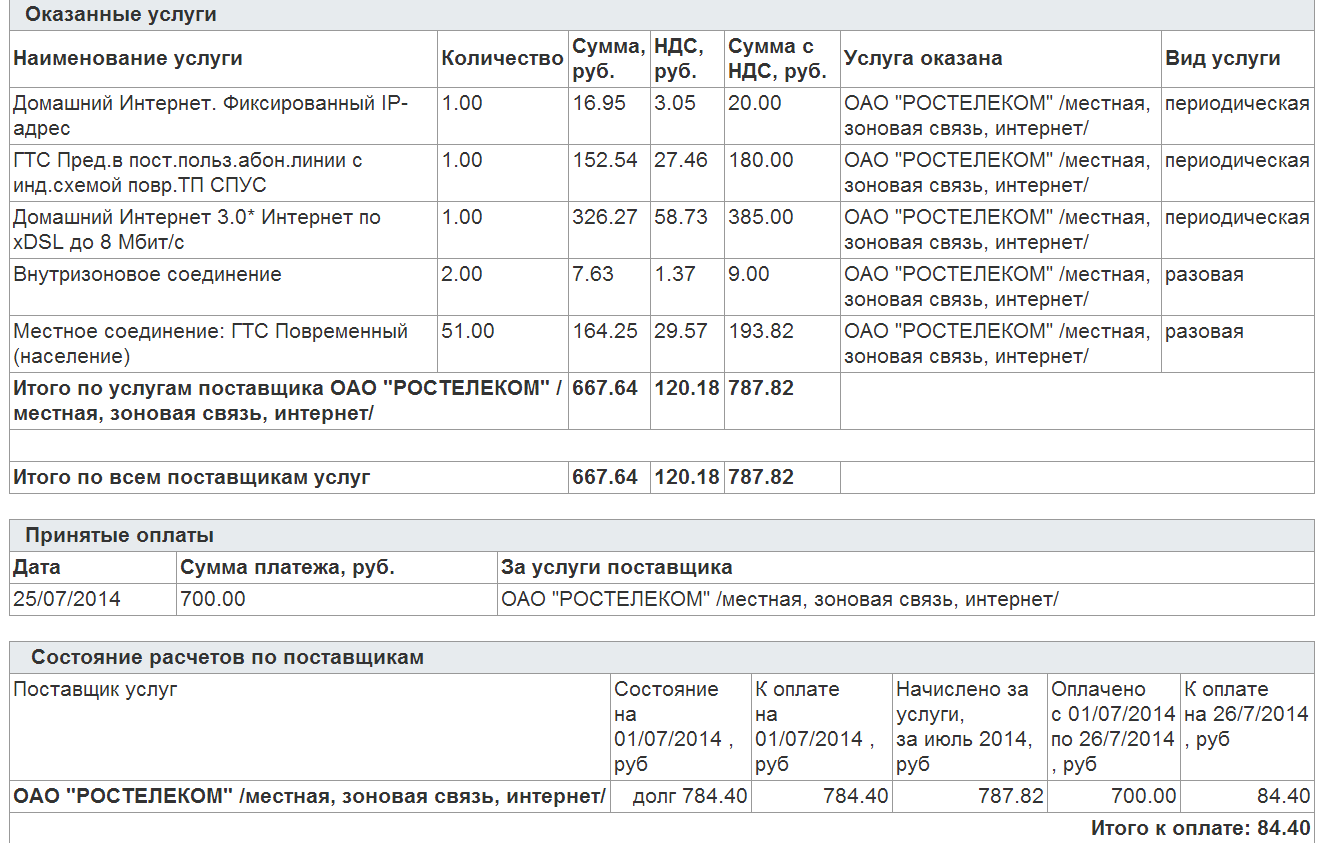This screenshot has width=1318, height=843.
Task: Click the "Итого по всем поставщикам услуг" row label
Action: 191,478
